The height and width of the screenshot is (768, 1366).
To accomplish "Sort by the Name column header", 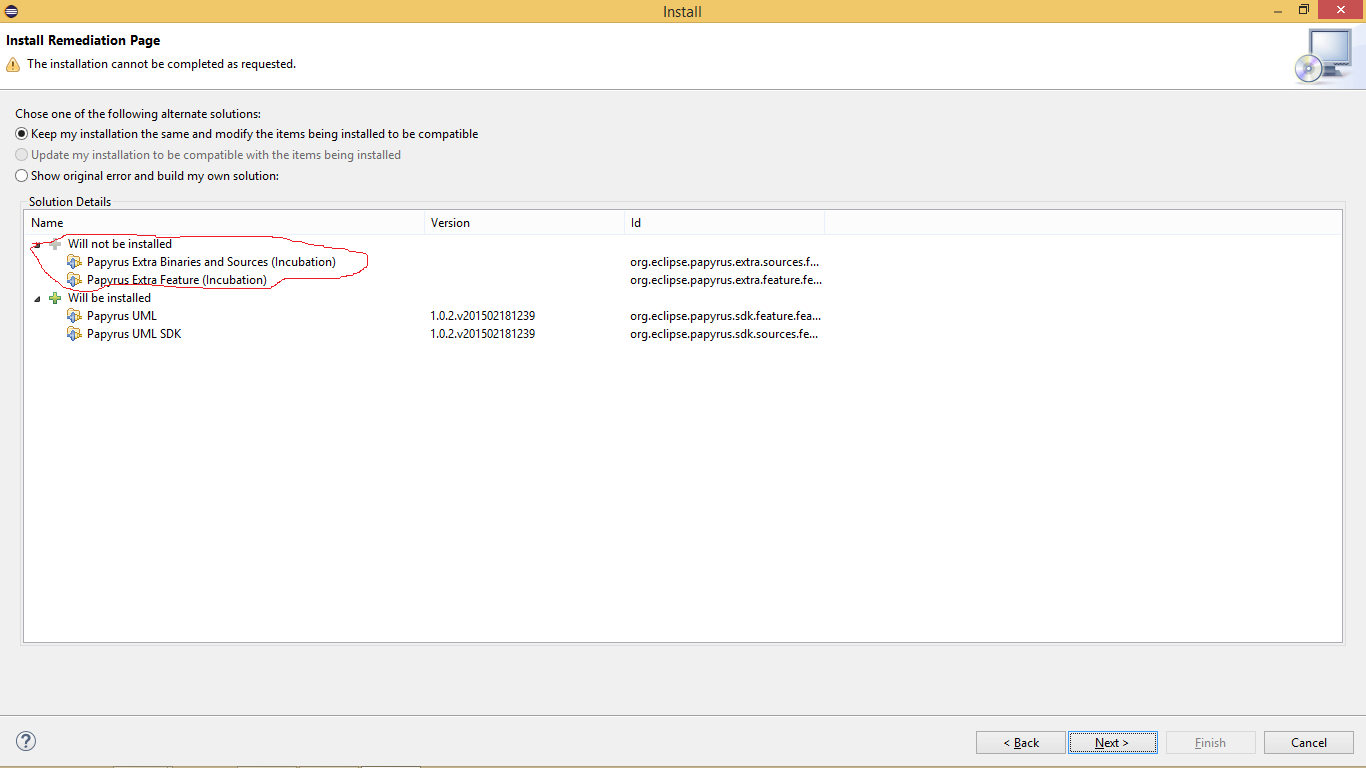I will [225, 223].
